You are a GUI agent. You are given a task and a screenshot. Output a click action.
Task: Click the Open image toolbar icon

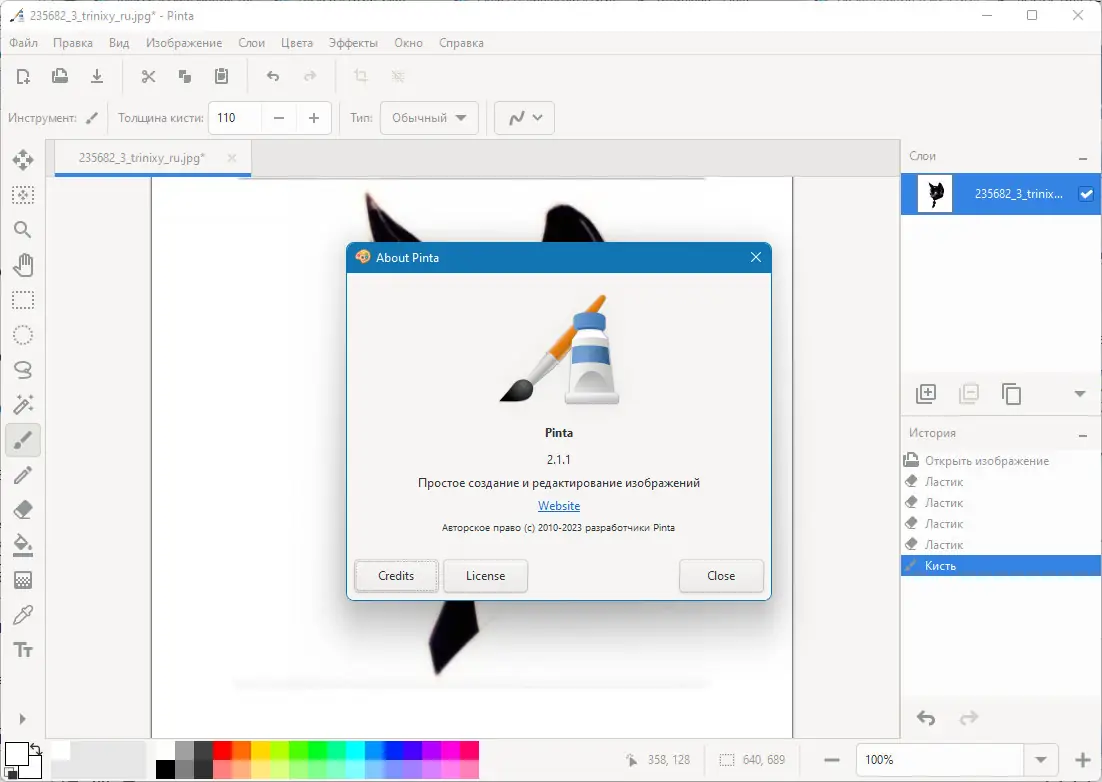point(60,76)
